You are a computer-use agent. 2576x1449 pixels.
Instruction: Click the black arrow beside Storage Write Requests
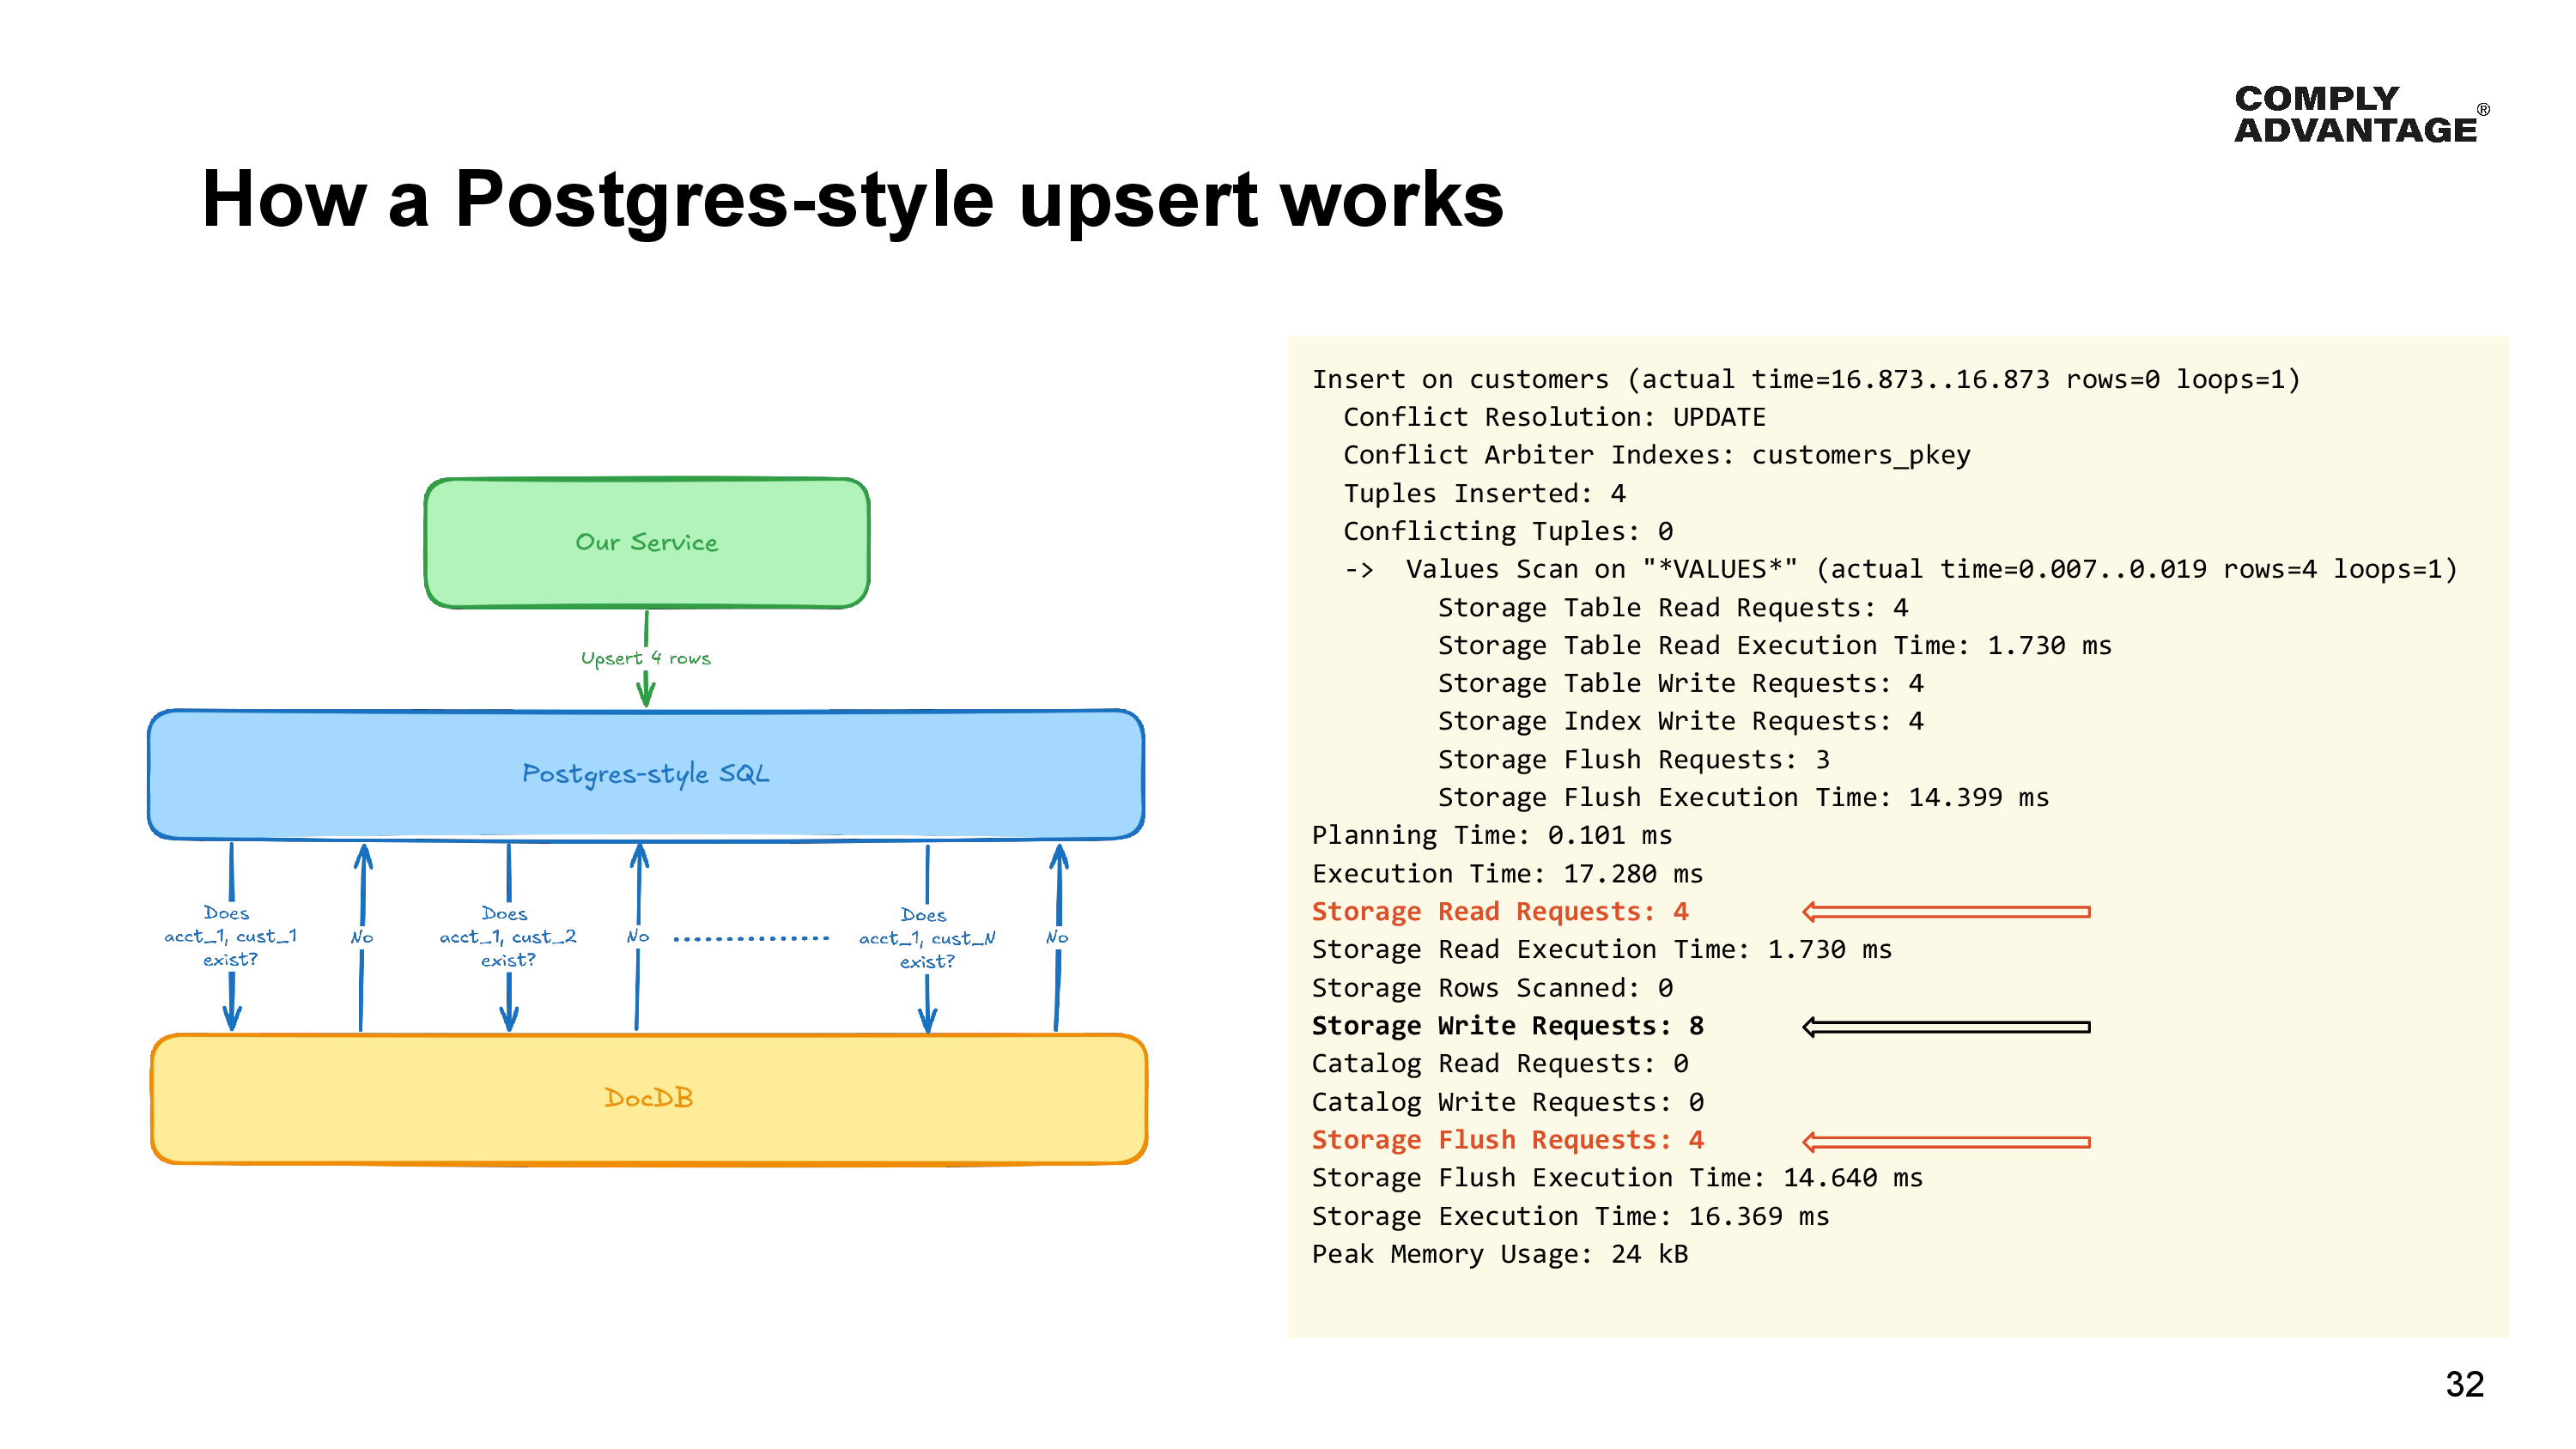pyautogui.click(x=1945, y=1026)
